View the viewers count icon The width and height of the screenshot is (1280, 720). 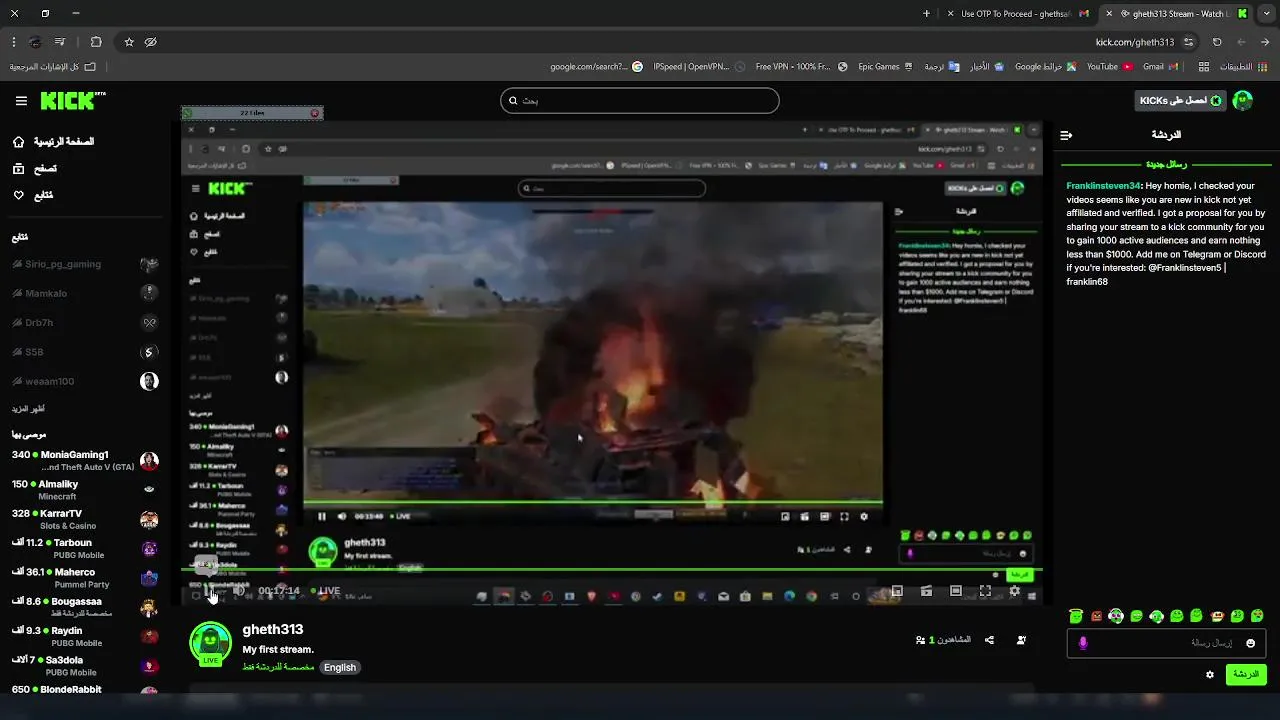tap(920, 640)
